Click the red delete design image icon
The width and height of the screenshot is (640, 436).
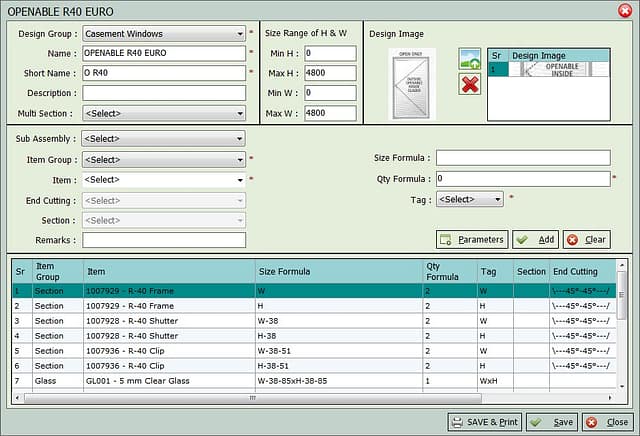tap(469, 84)
